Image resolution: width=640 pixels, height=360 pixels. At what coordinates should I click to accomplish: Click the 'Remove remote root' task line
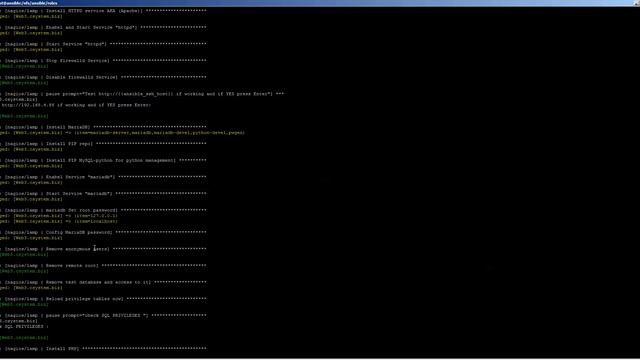pos(103,266)
